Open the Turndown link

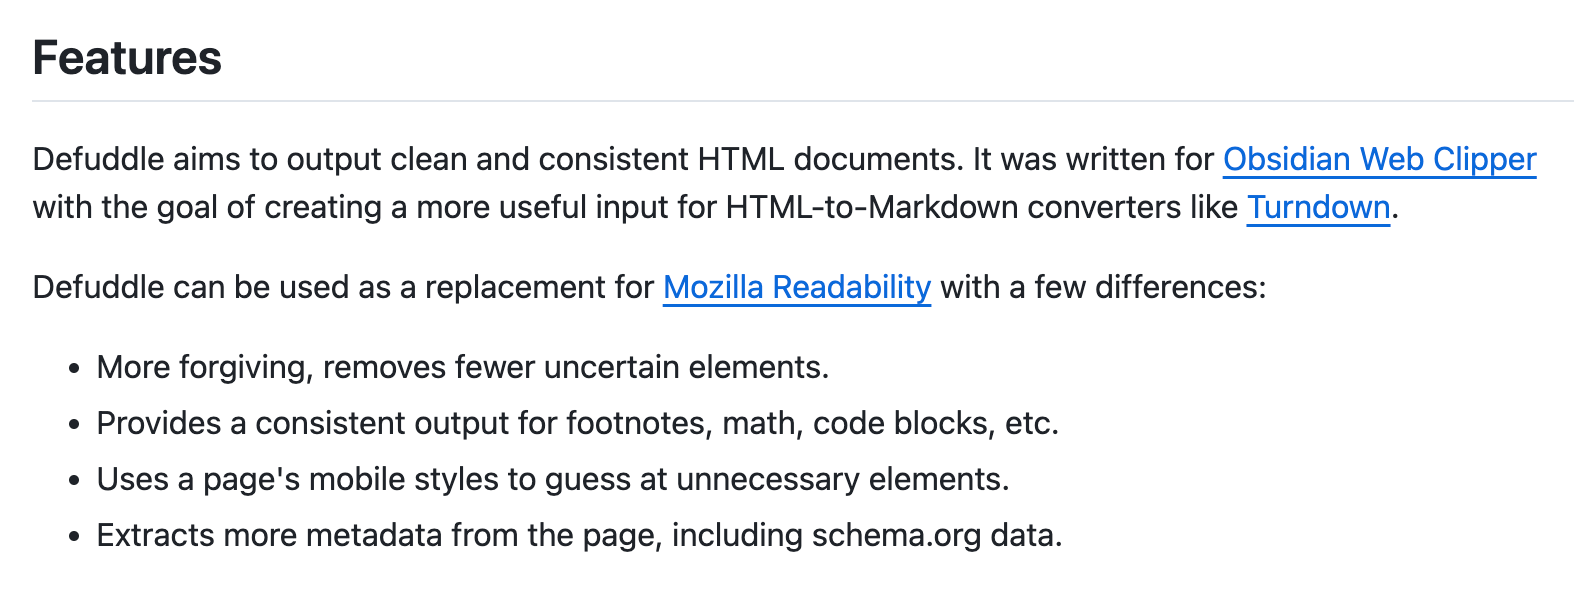tap(1318, 207)
